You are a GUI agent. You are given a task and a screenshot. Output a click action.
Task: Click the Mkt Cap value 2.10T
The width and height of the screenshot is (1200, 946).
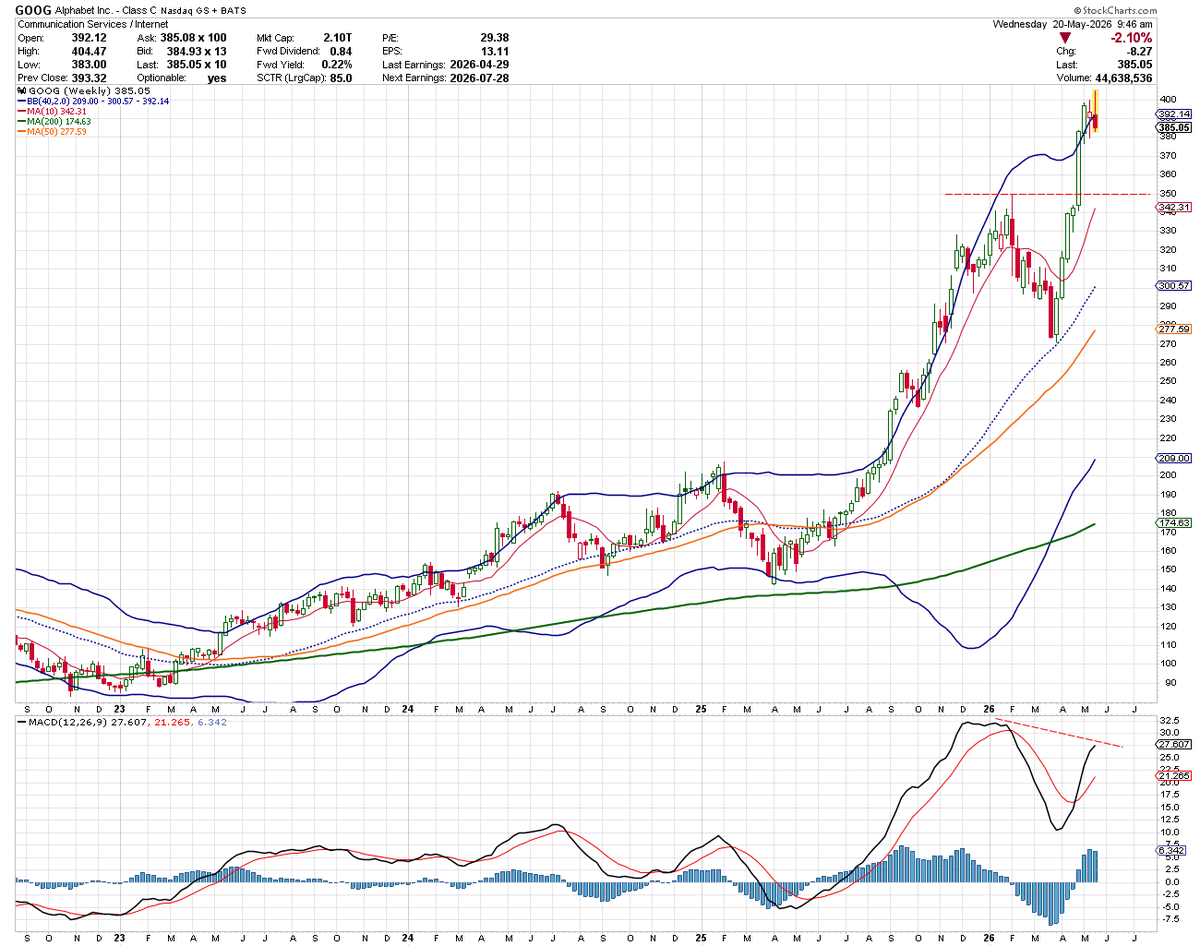(x=340, y=36)
